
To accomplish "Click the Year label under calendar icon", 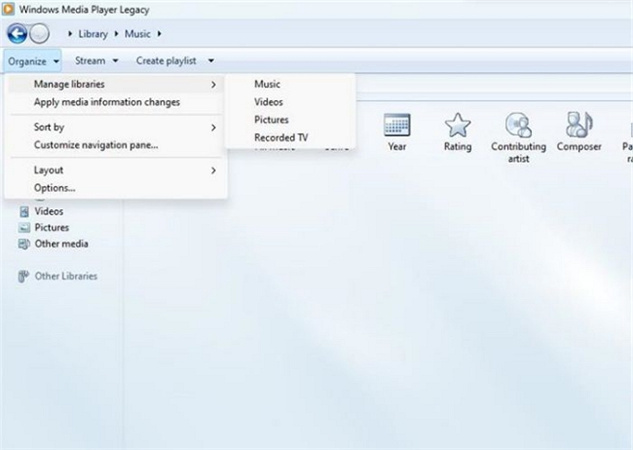I will (x=397, y=147).
